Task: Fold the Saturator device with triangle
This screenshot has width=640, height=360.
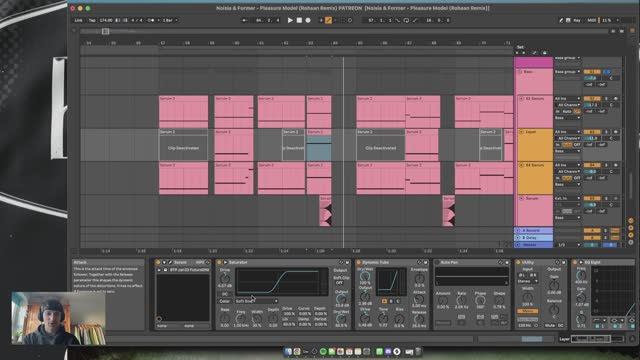Action: [225, 262]
